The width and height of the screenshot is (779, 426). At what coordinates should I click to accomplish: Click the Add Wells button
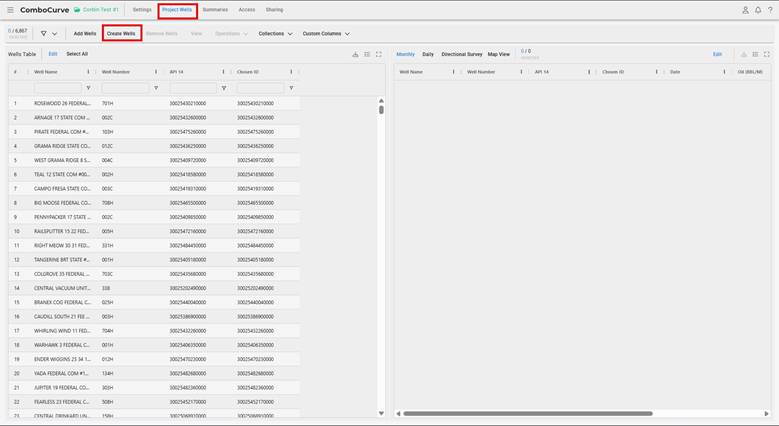click(84, 34)
